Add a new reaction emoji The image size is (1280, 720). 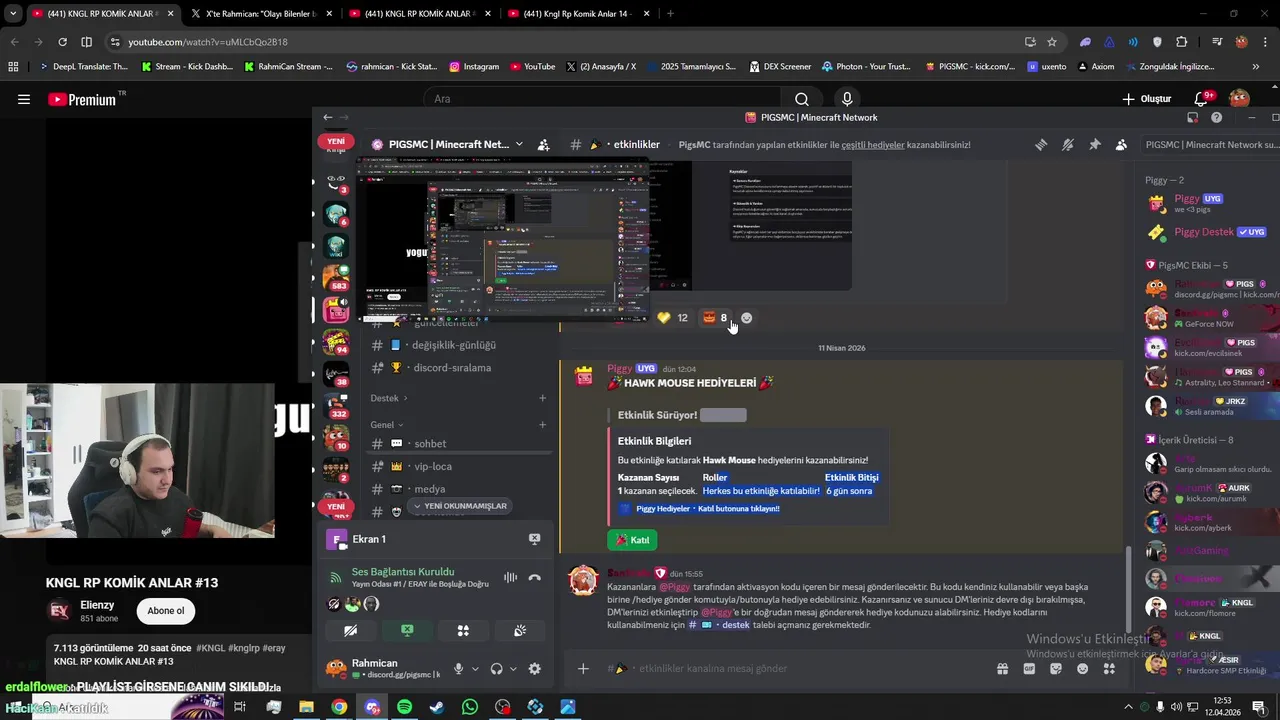click(x=746, y=318)
